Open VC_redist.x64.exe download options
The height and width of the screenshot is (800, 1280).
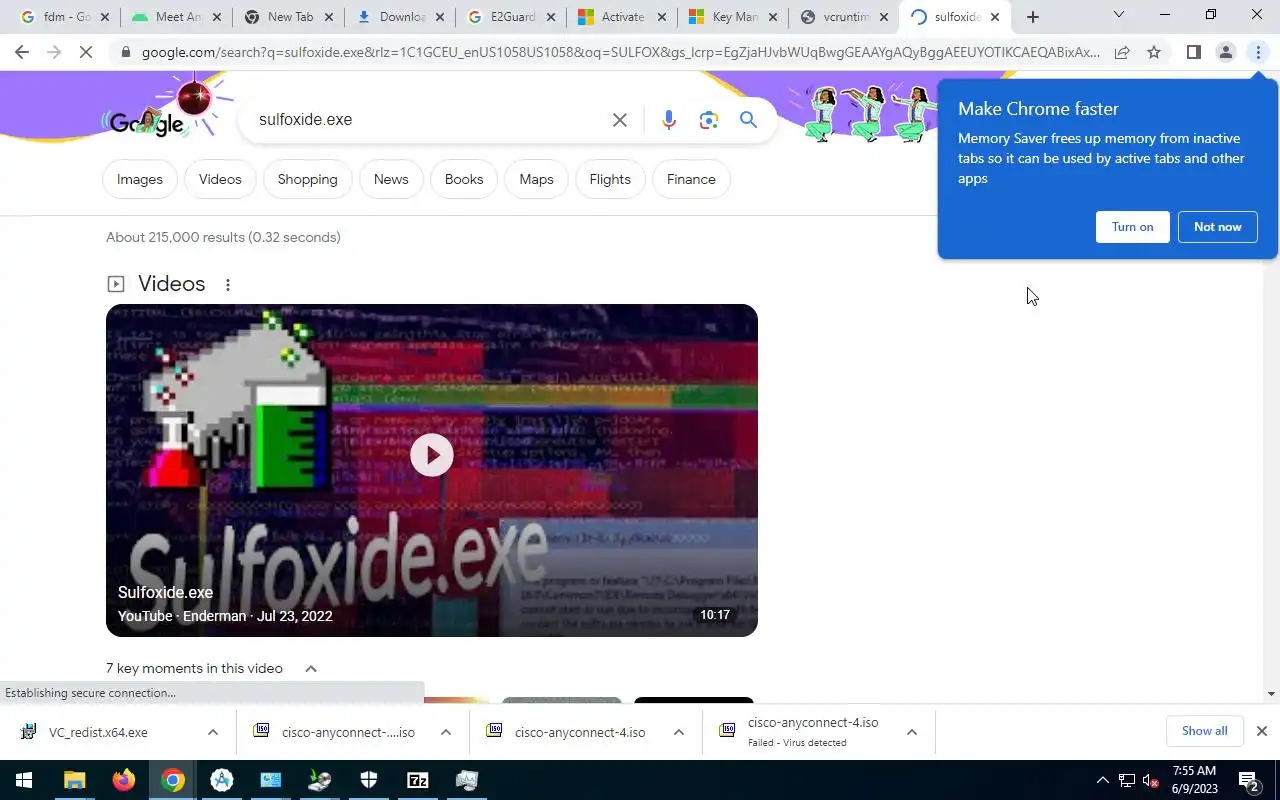pos(213,732)
